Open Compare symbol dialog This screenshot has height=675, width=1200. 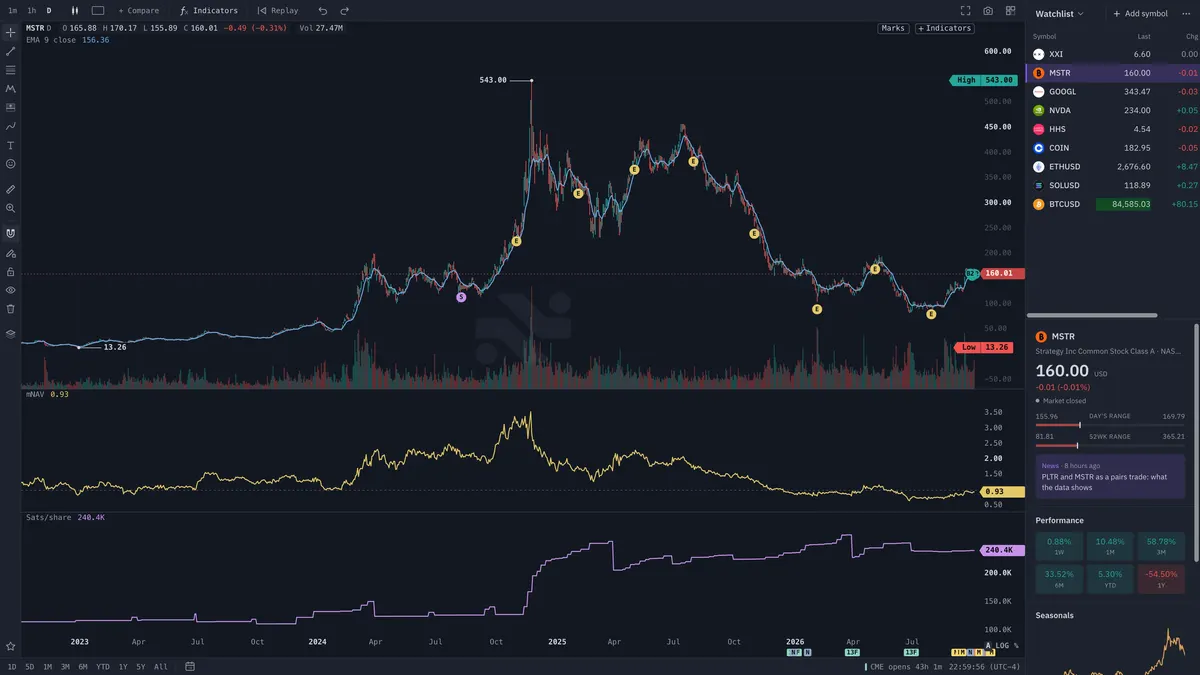point(138,10)
